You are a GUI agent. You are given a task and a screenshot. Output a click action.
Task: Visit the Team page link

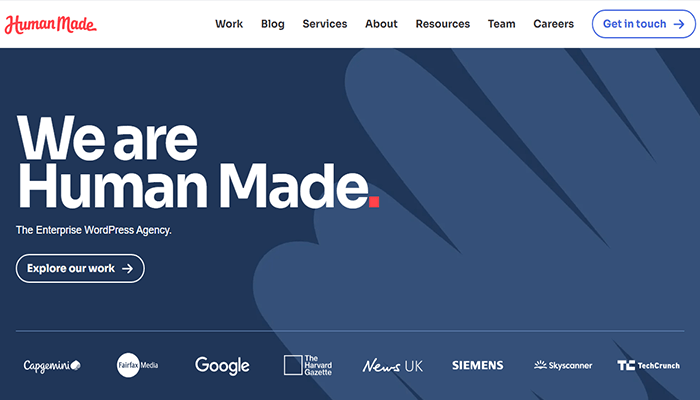click(x=501, y=24)
